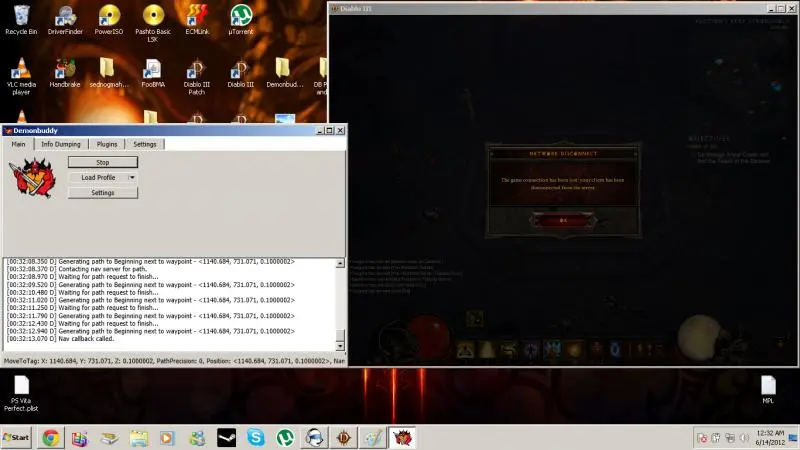
Task: Select the DriverFinder desktop icon
Action: point(65,17)
